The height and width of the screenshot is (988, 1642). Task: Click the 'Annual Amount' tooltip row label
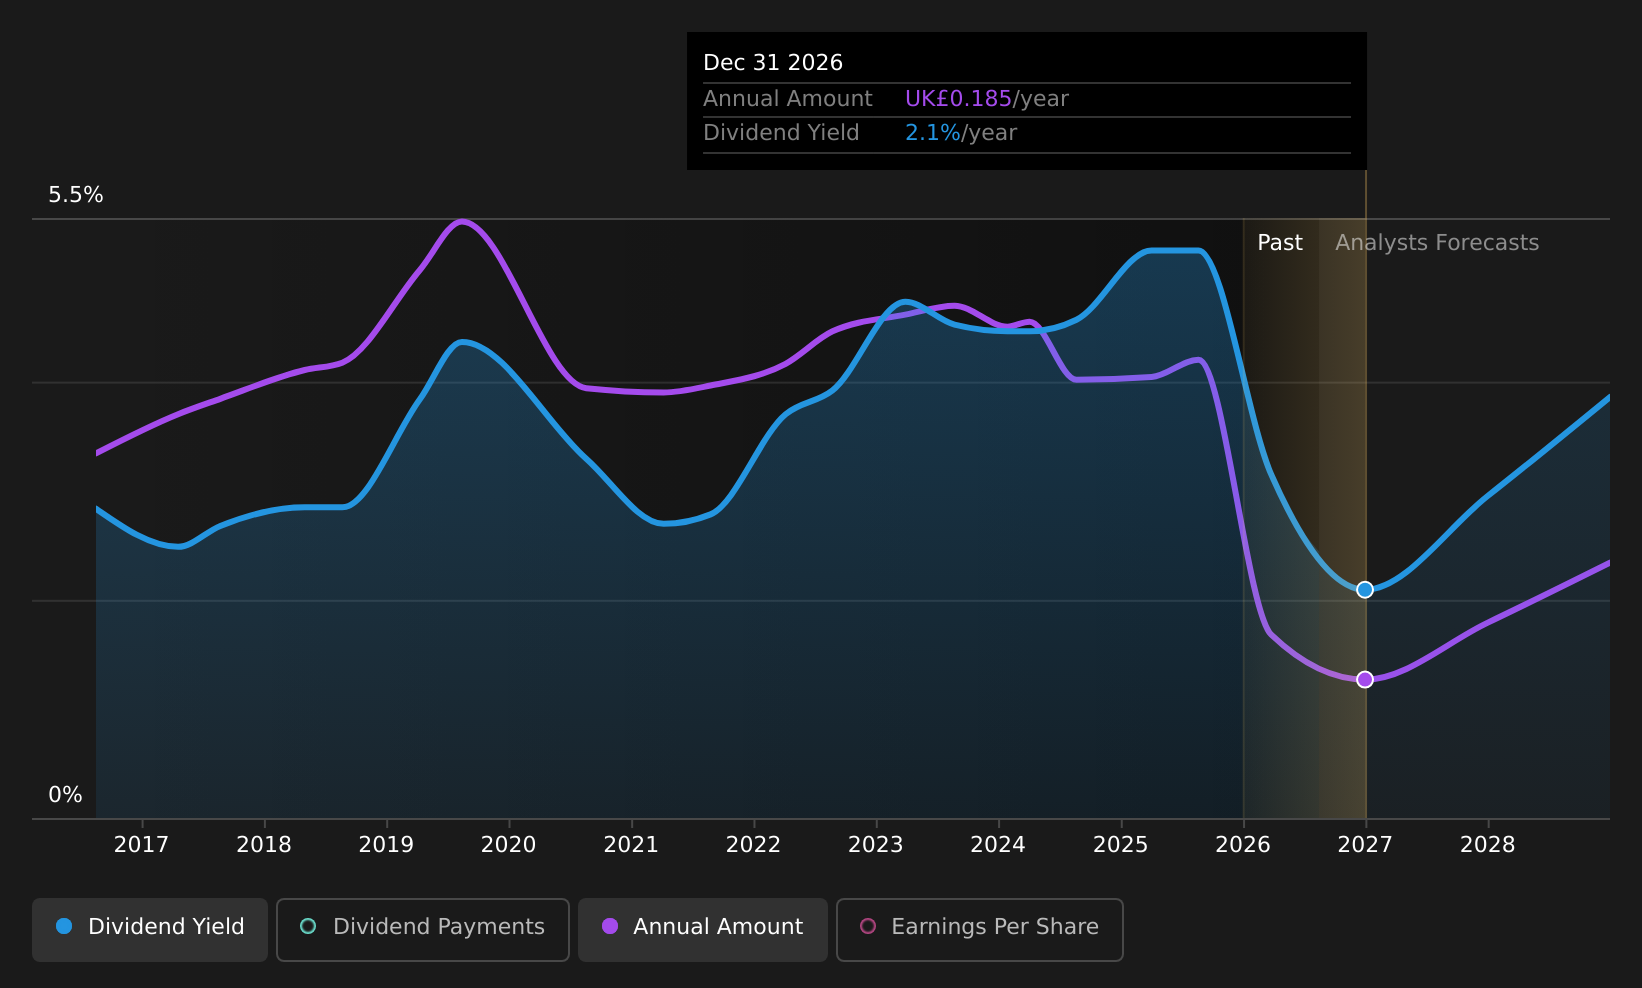pos(788,99)
